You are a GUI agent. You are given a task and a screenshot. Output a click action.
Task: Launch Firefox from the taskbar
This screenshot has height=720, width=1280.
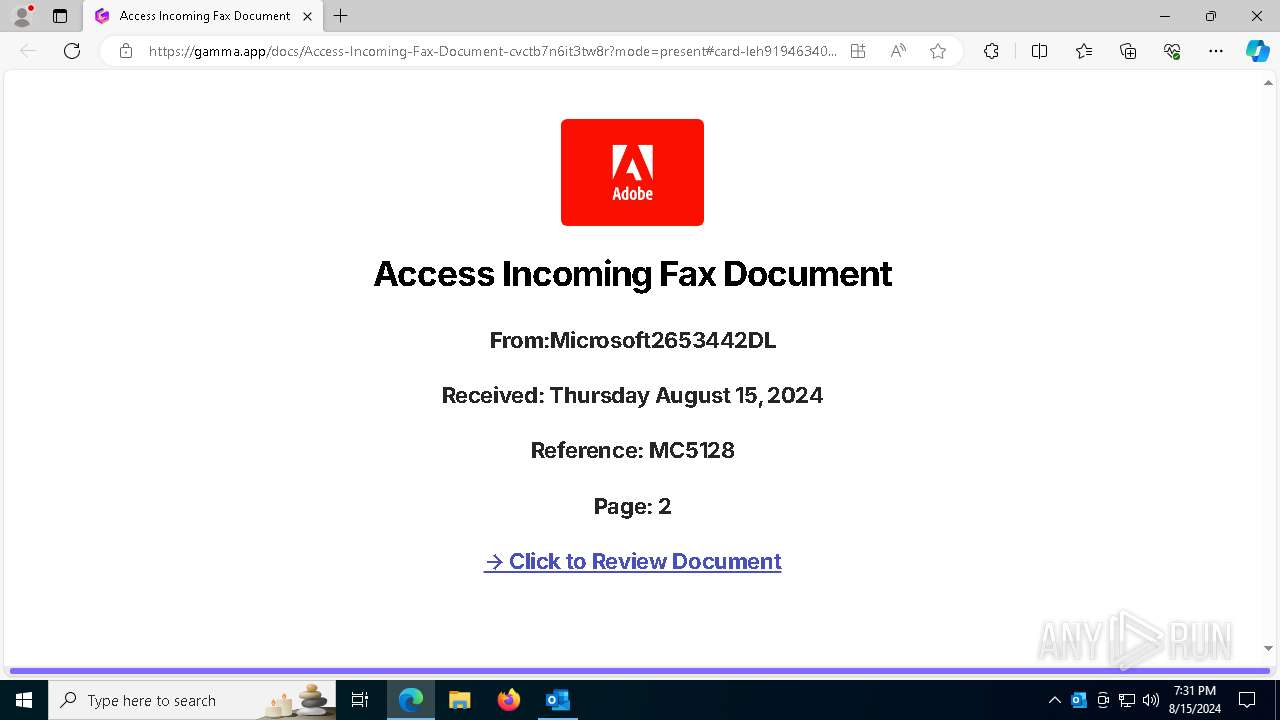(508, 700)
